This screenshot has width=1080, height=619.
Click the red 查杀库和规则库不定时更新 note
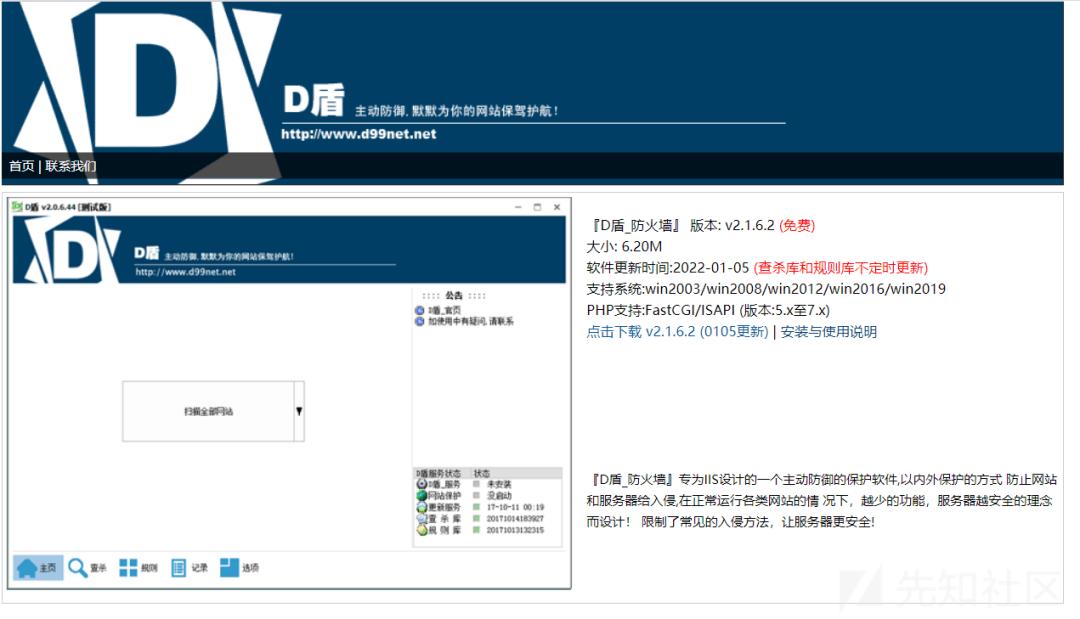pos(840,268)
